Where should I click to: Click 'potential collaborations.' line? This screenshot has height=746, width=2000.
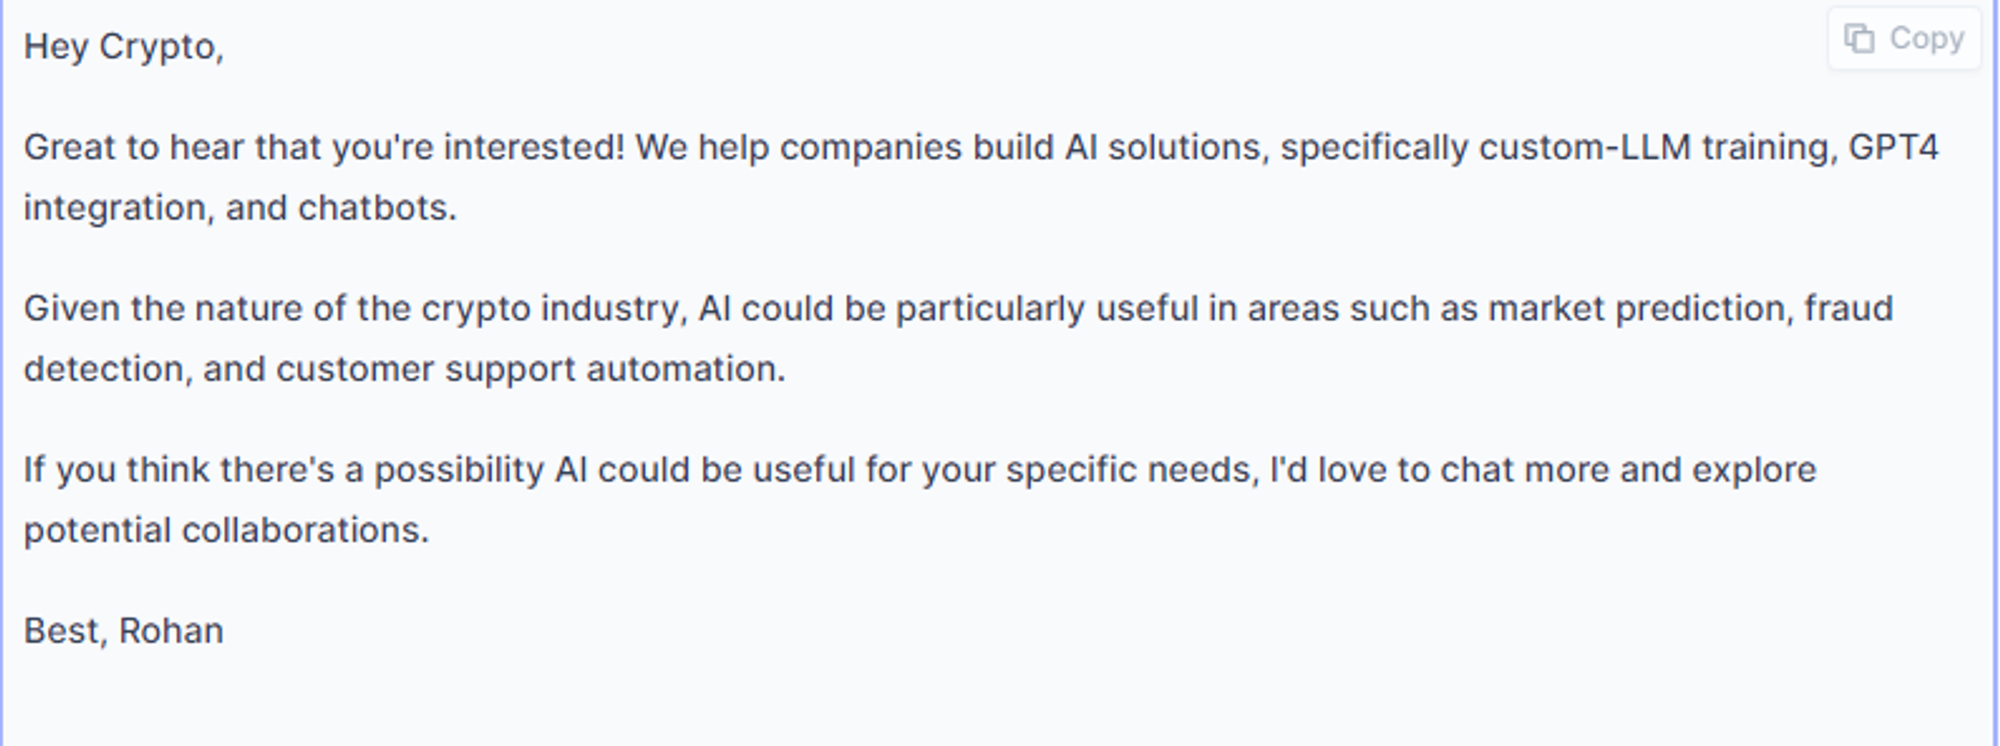[226, 531]
